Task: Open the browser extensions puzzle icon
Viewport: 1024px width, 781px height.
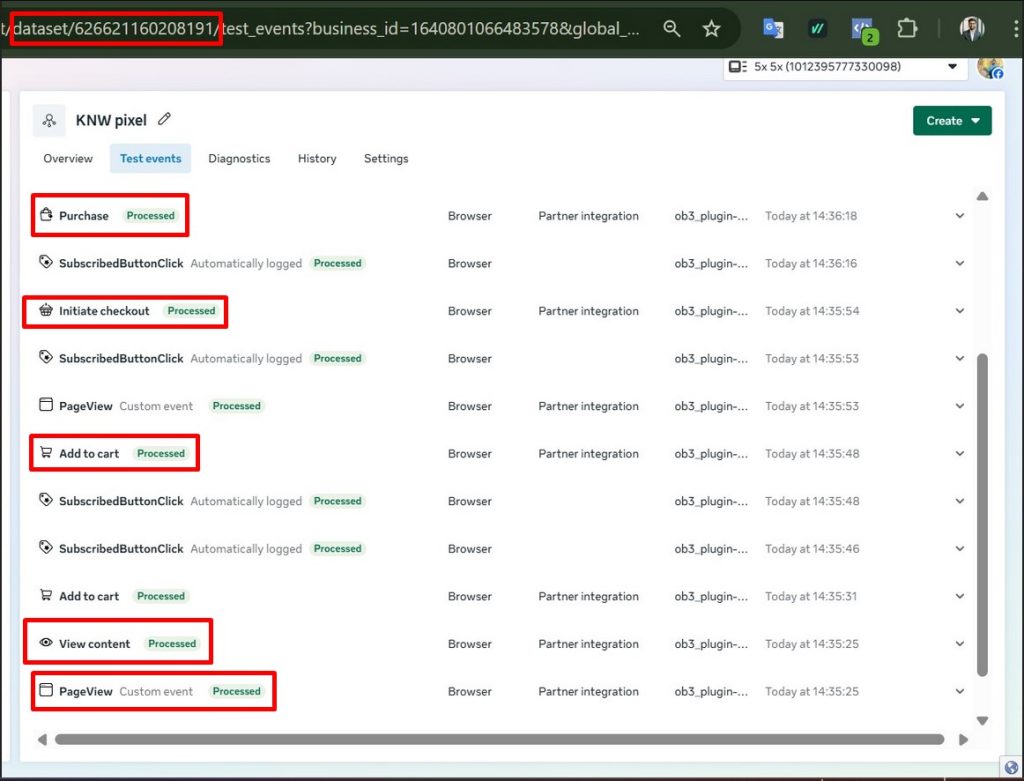Action: click(907, 29)
